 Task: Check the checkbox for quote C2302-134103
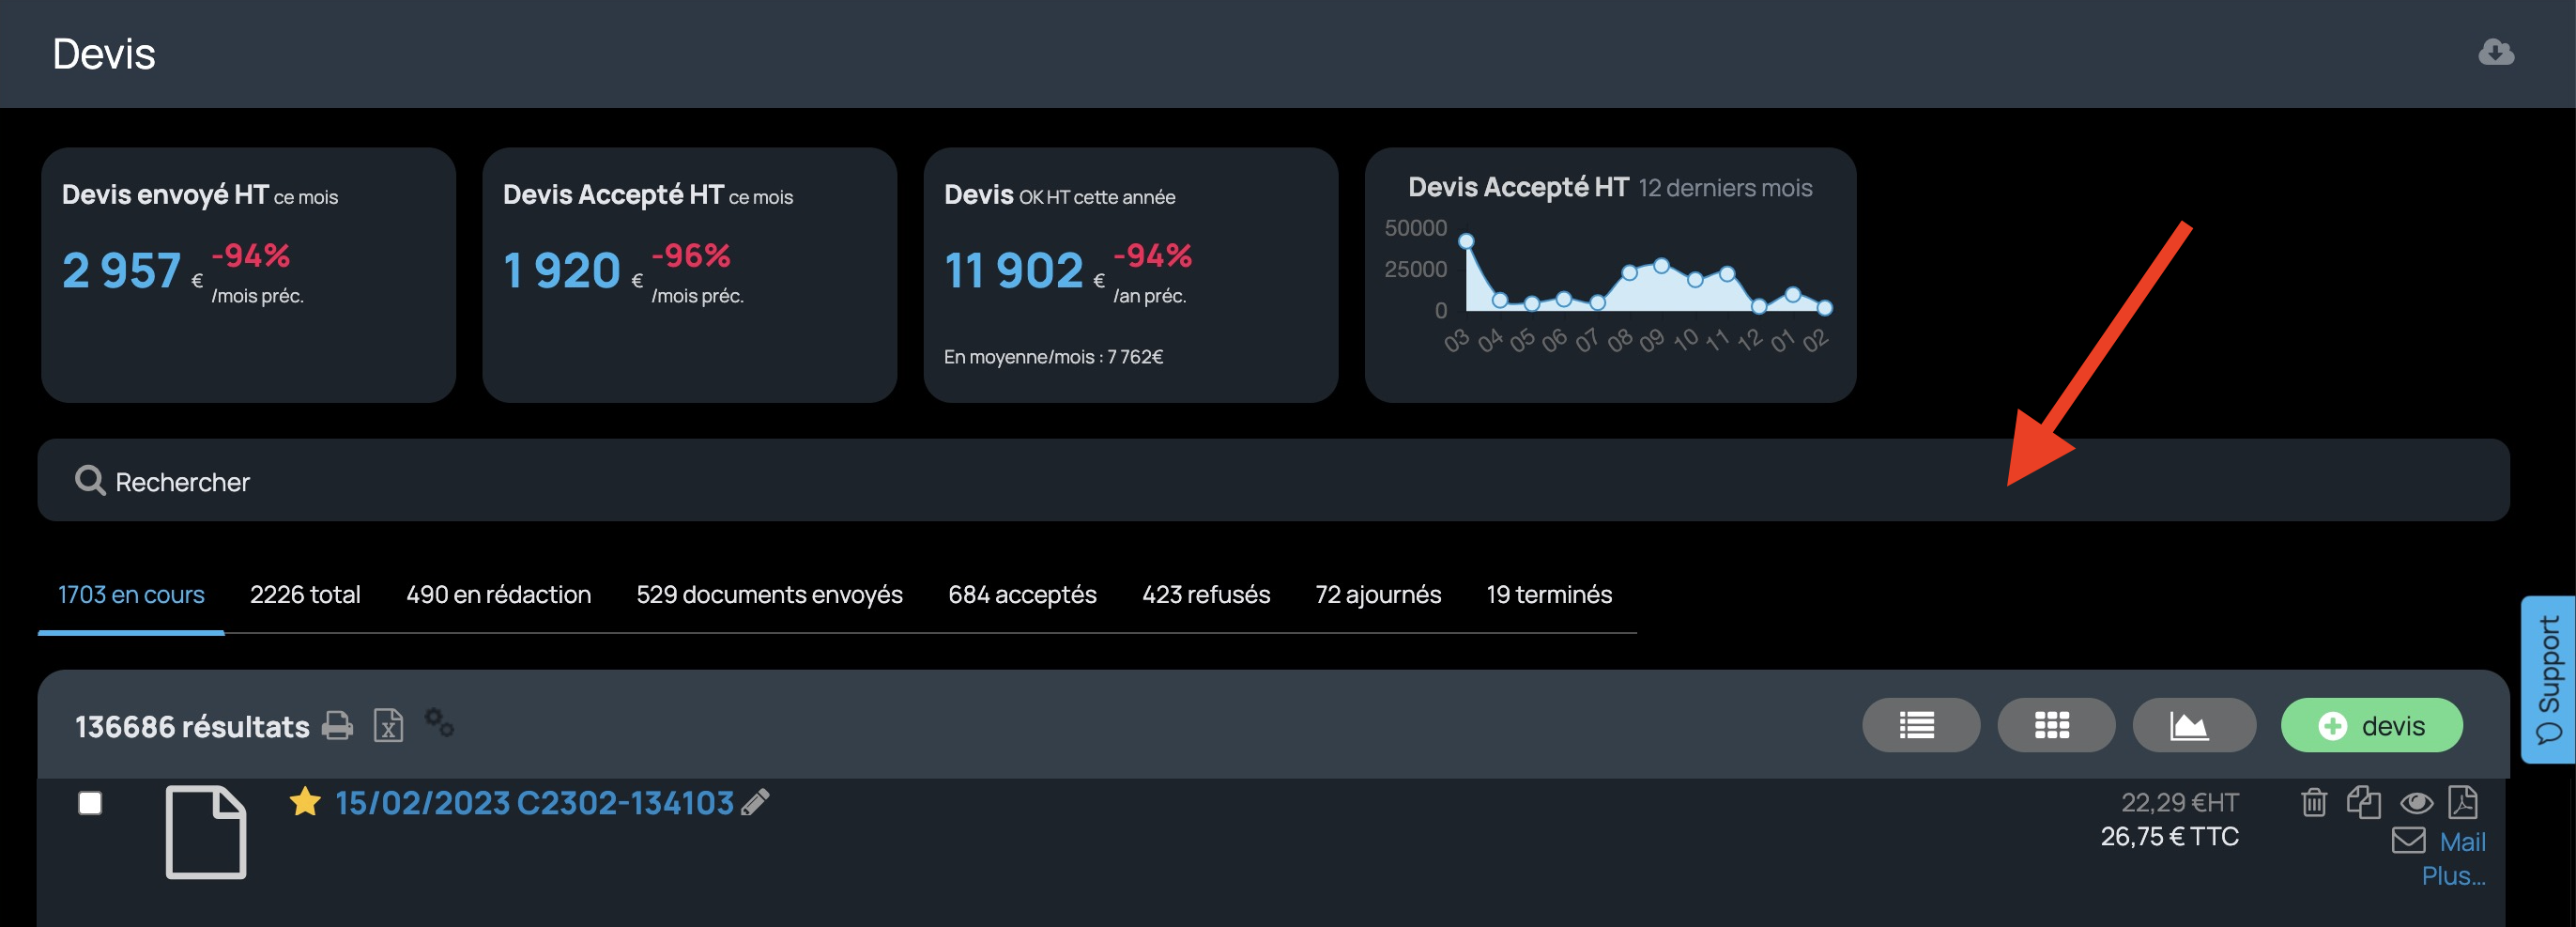pos(90,803)
